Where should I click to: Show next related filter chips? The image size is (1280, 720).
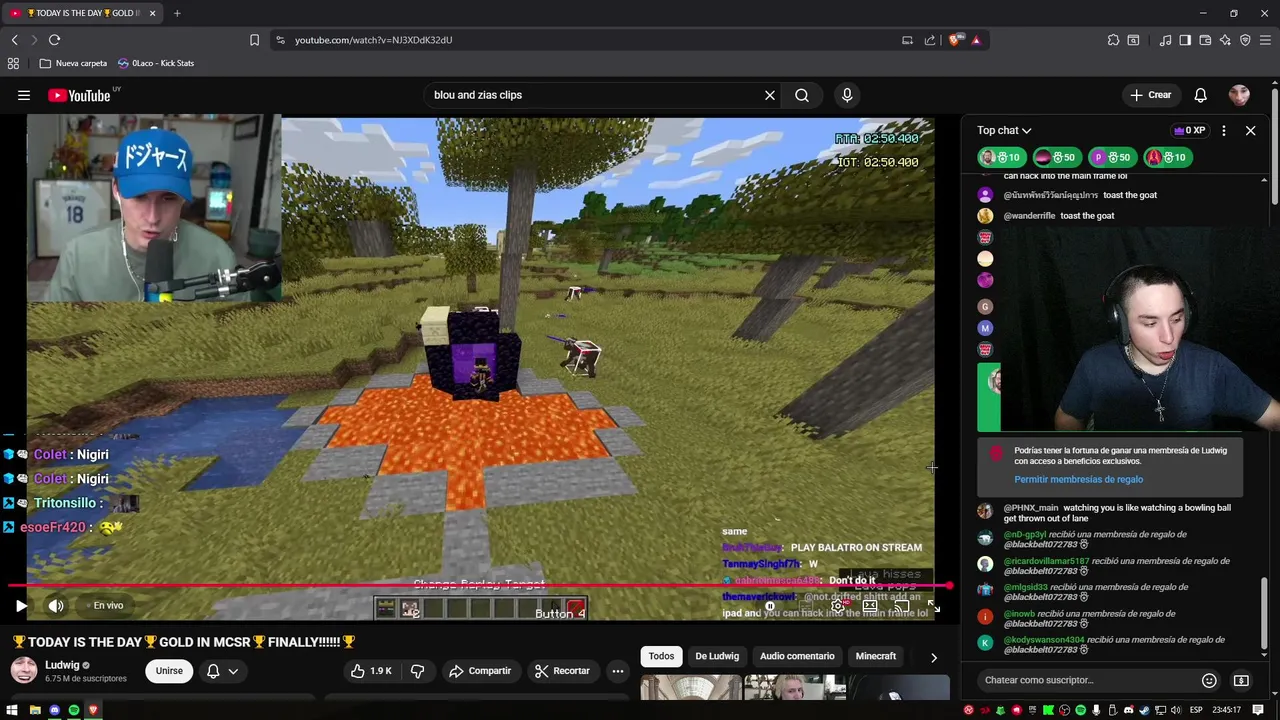tap(934, 657)
